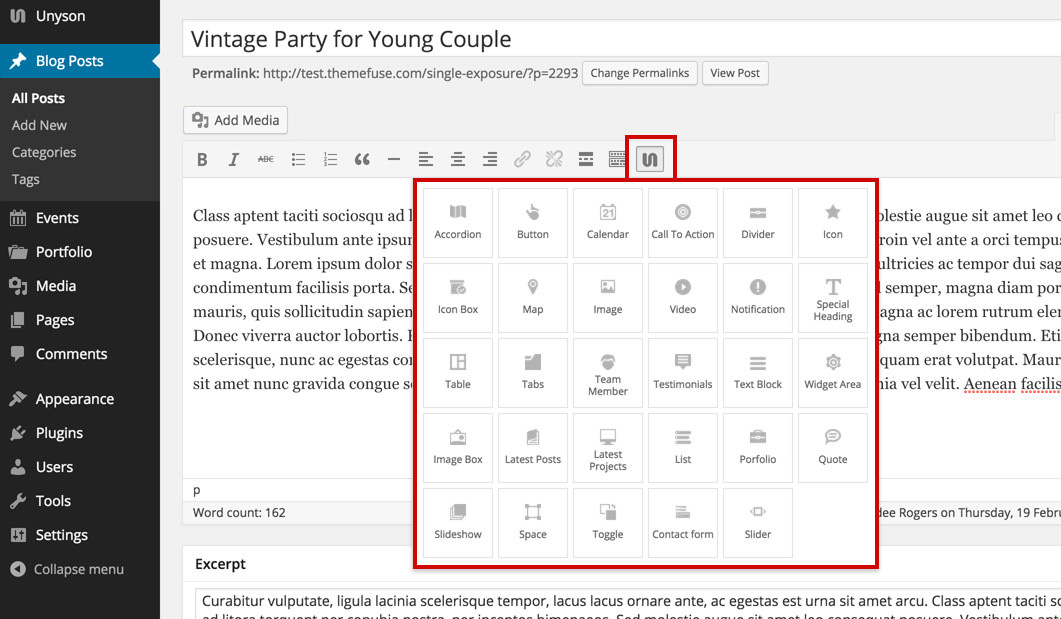Insert the Latest Projects shortcode
The width and height of the screenshot is (1061, 619).
[x=608, y=448]
